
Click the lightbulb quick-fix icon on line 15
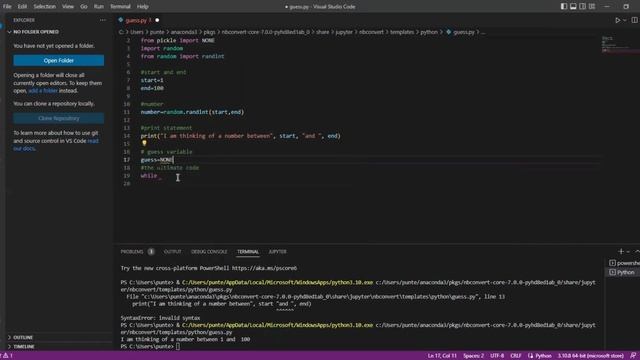(144, 143)
